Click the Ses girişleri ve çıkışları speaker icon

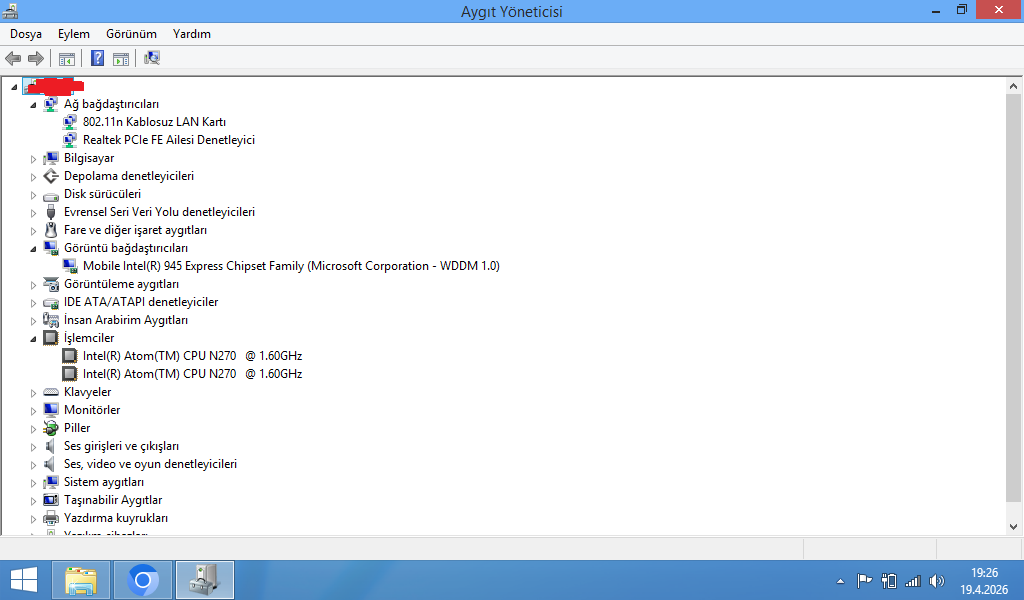tap(50, 446)
